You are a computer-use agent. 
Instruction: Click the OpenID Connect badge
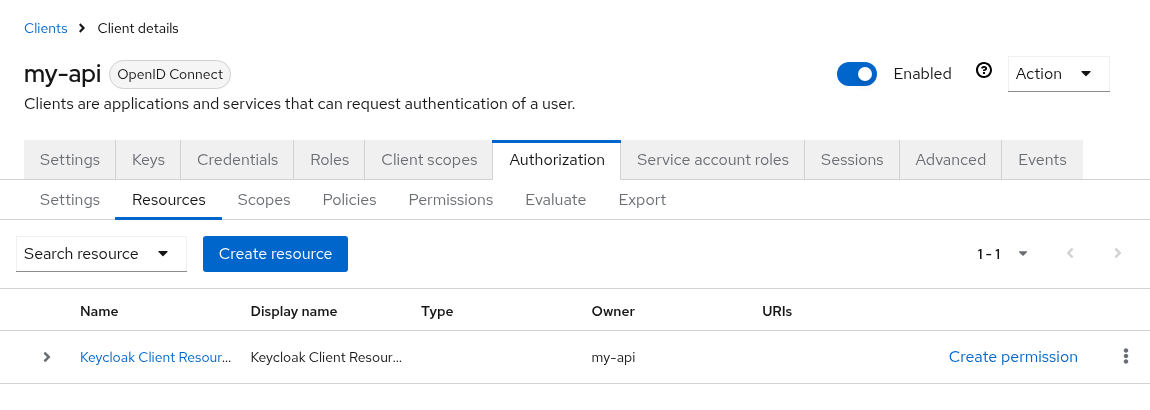[170, 74]
